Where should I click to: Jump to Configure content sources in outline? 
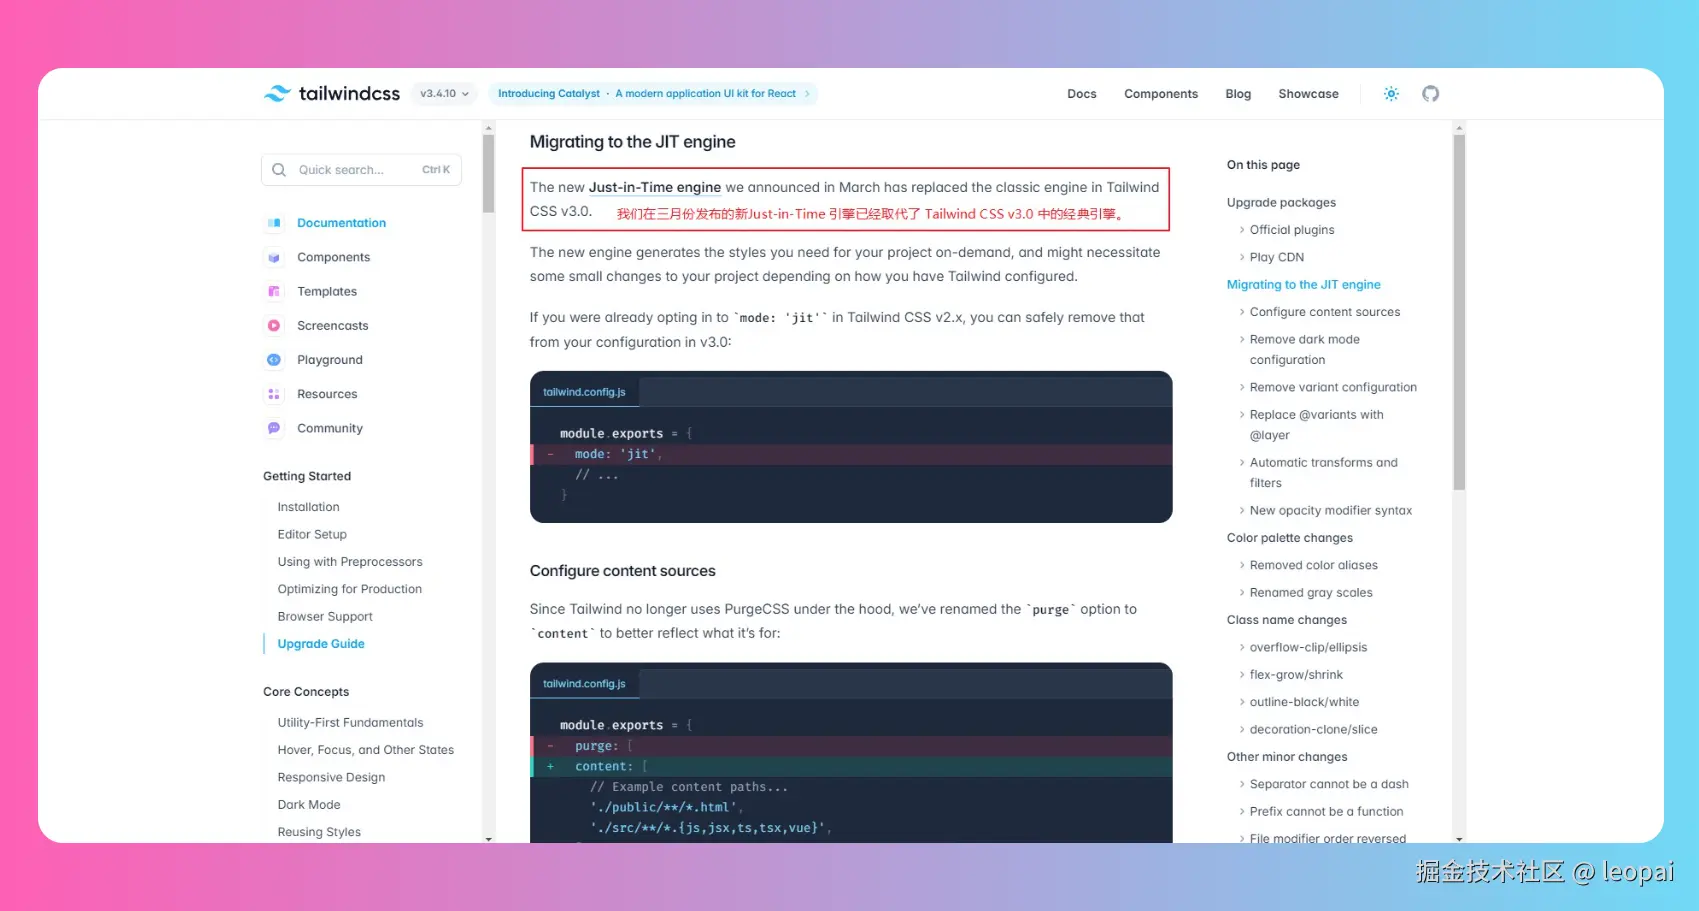[x=1324, y=312]
